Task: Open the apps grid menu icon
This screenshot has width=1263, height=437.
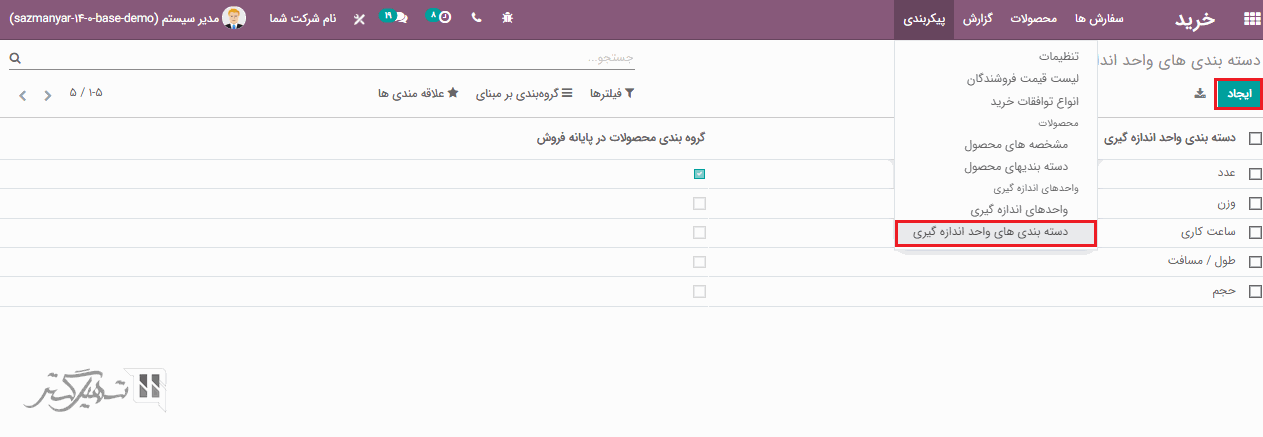Action: pos(1250,19)
